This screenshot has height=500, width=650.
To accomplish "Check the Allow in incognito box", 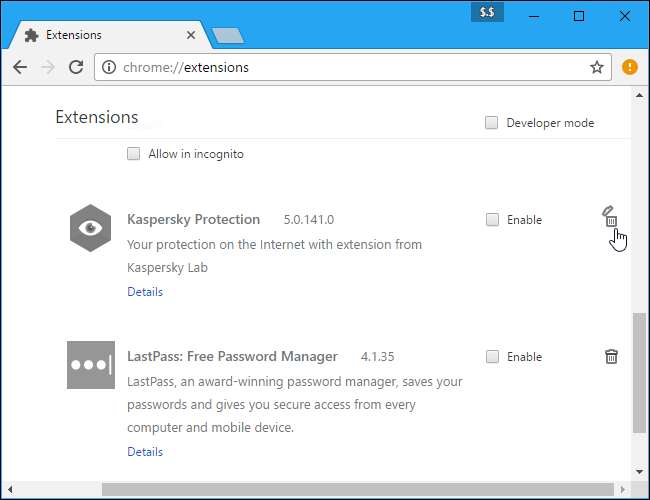I will (x=134, y=154).
